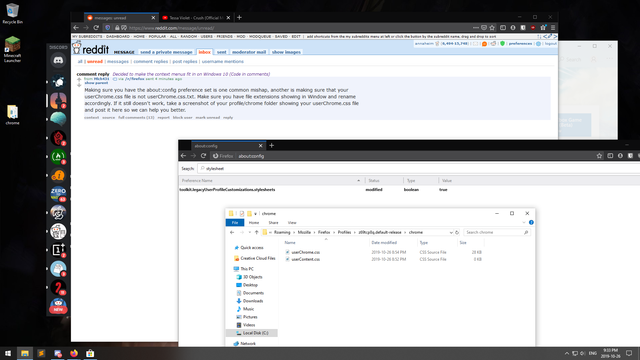
Task: Switch to the Tessa Violet YouTube tab
Action: tap(196, 18)
